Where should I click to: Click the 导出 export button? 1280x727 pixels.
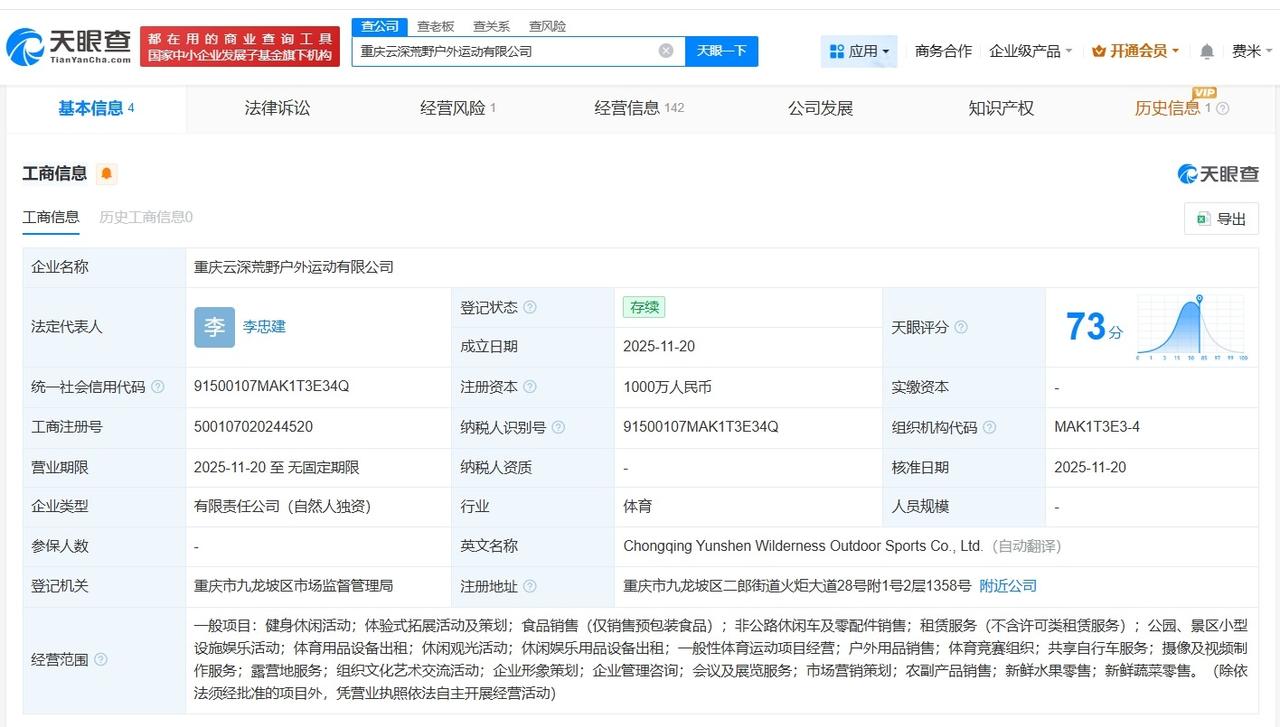(x=1221, y=219)
